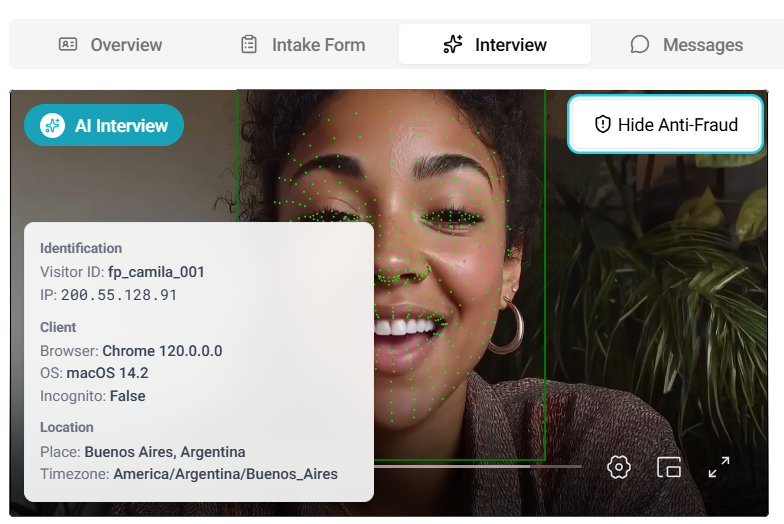Expand the video to fullscreen

pyautogui.click(x=719, y=467)
